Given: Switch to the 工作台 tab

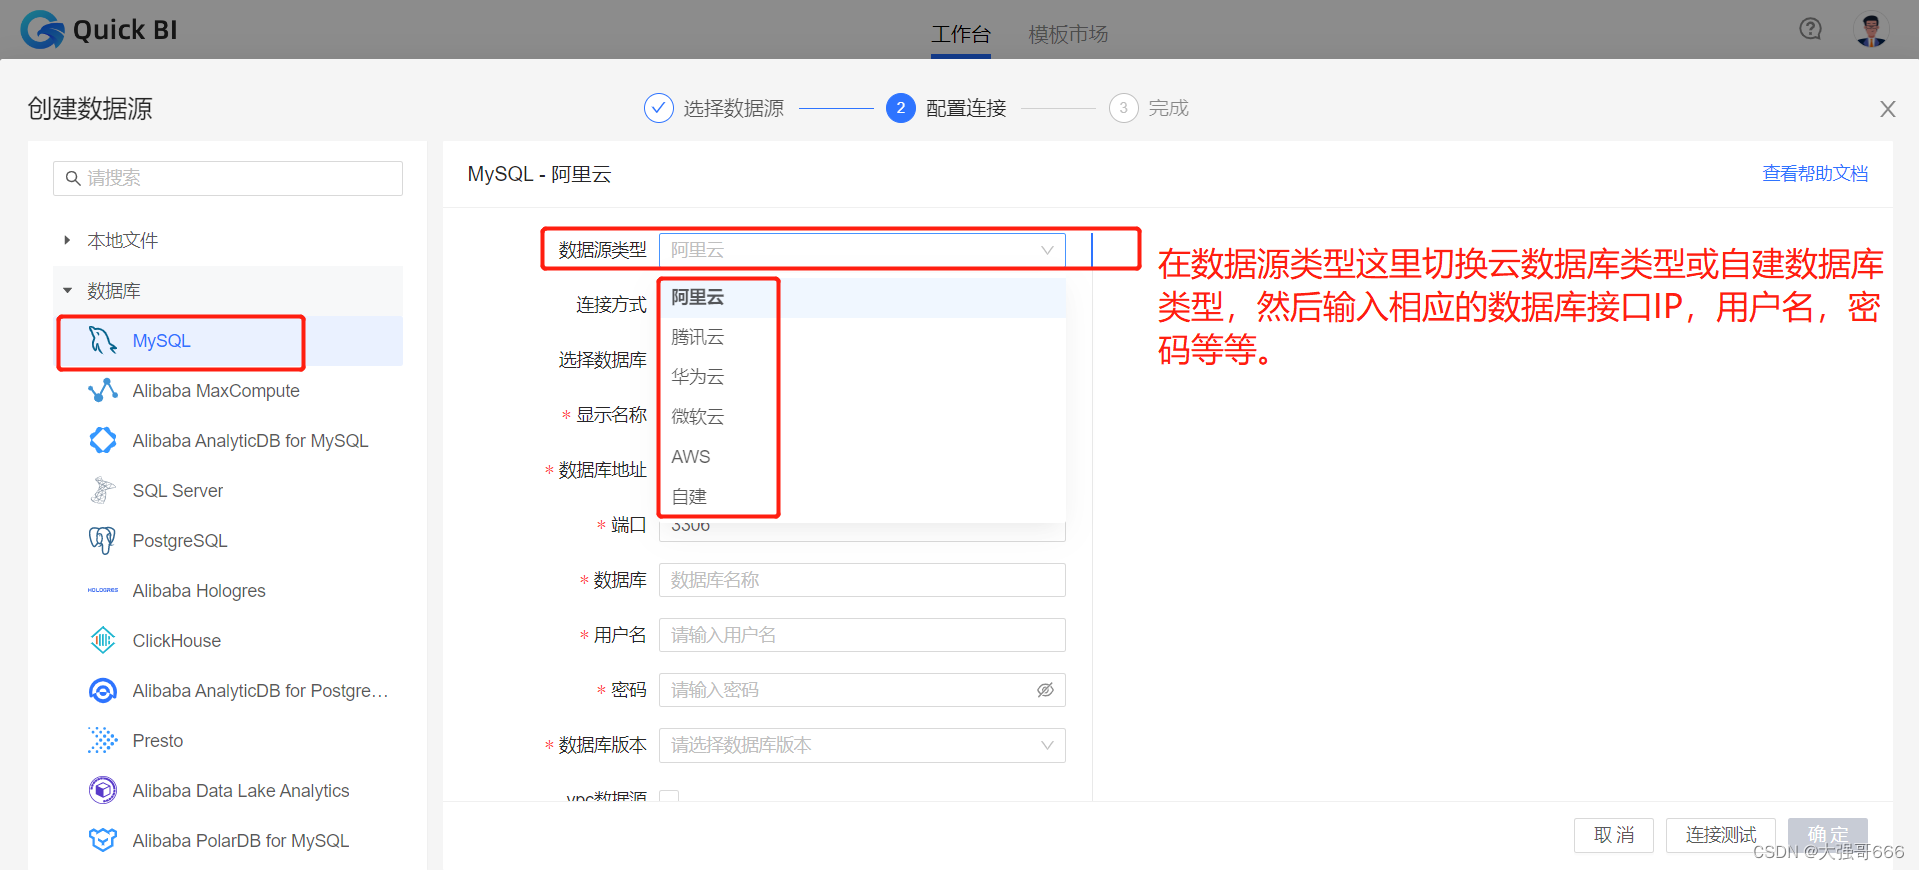Looking at the screenshot, I should (961, 35).
